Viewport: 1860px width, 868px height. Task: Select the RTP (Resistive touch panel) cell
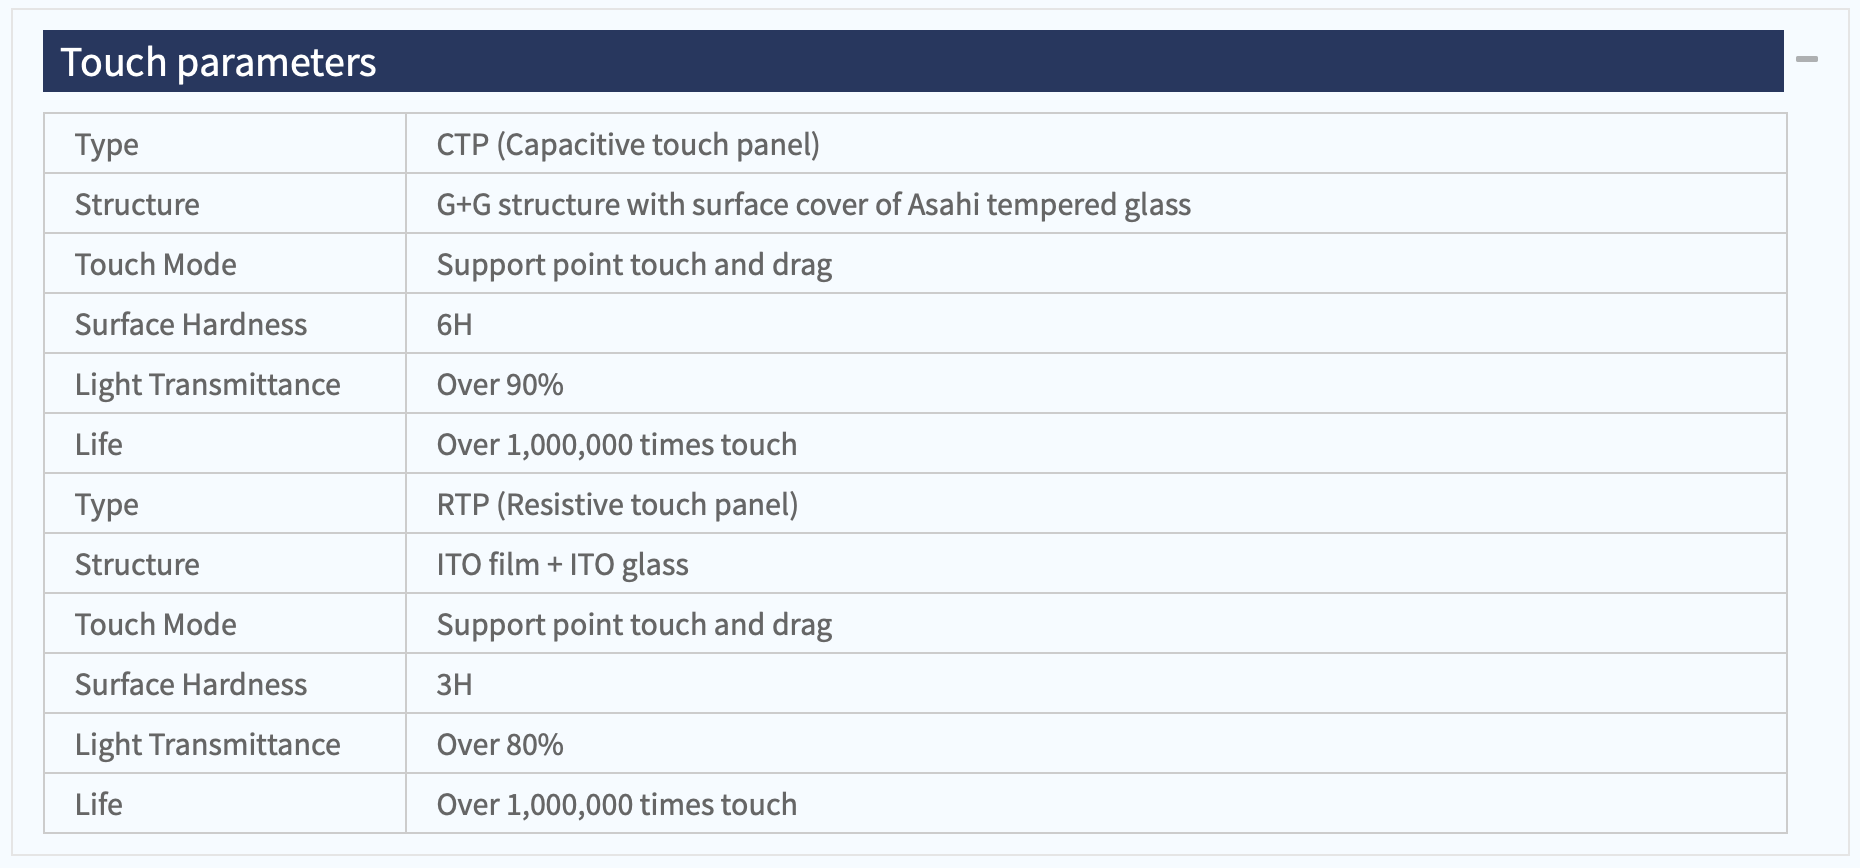[1096, 503]
